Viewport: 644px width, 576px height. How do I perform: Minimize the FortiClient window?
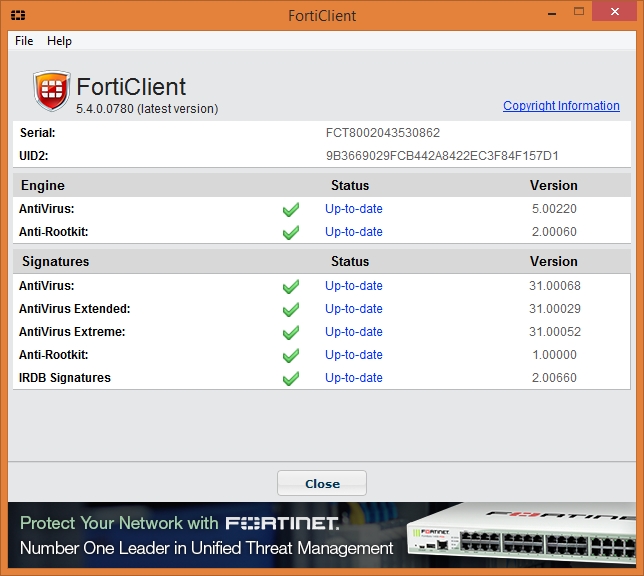point(552,14)
